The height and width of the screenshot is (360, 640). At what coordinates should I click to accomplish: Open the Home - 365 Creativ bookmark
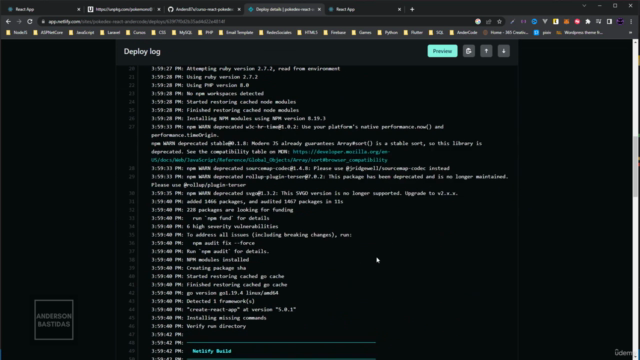506,32
